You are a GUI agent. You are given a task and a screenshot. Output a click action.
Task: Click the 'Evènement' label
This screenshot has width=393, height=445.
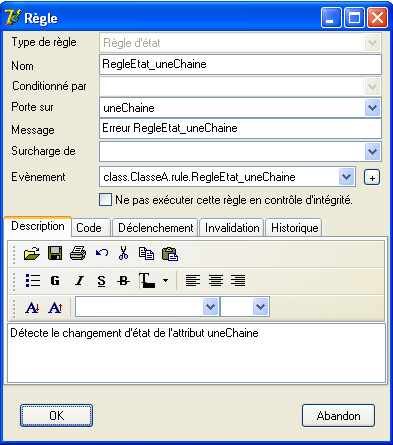pos(38,177)
